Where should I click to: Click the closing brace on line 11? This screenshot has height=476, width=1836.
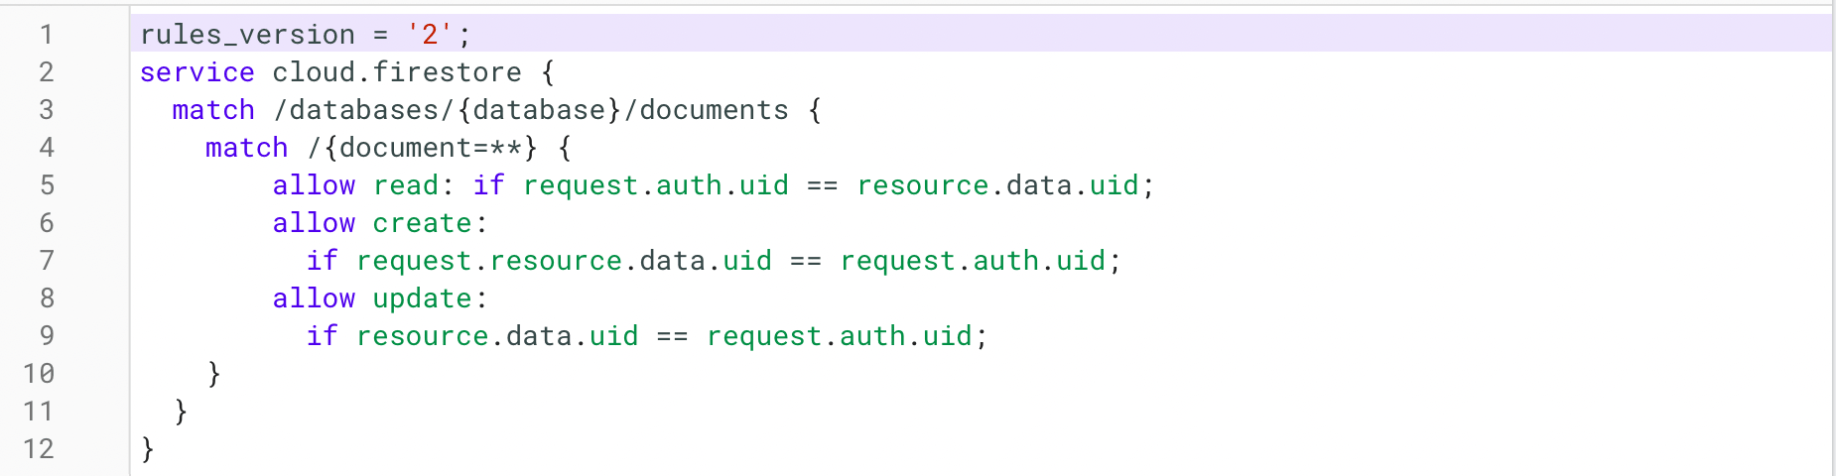(181, 411)
